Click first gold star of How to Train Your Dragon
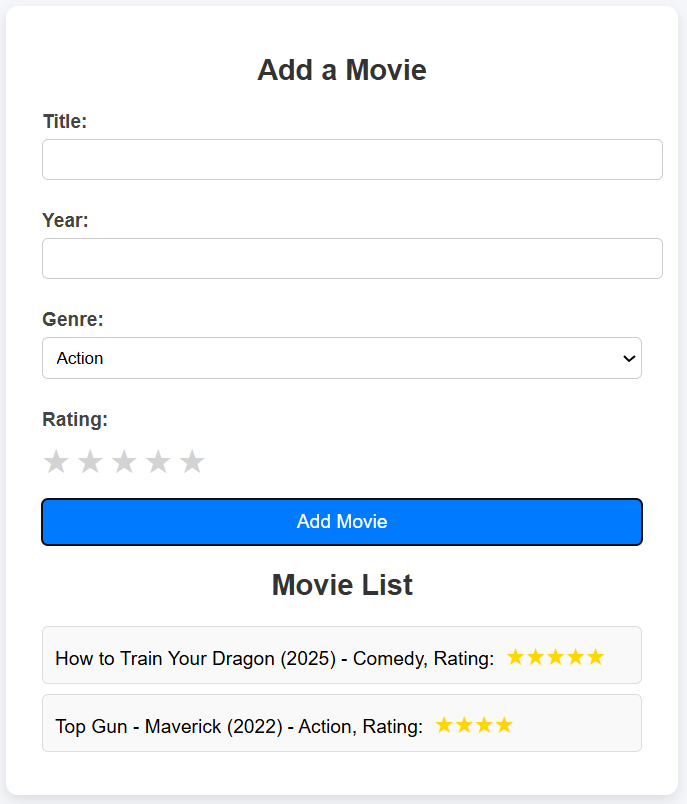 point(516,657)
